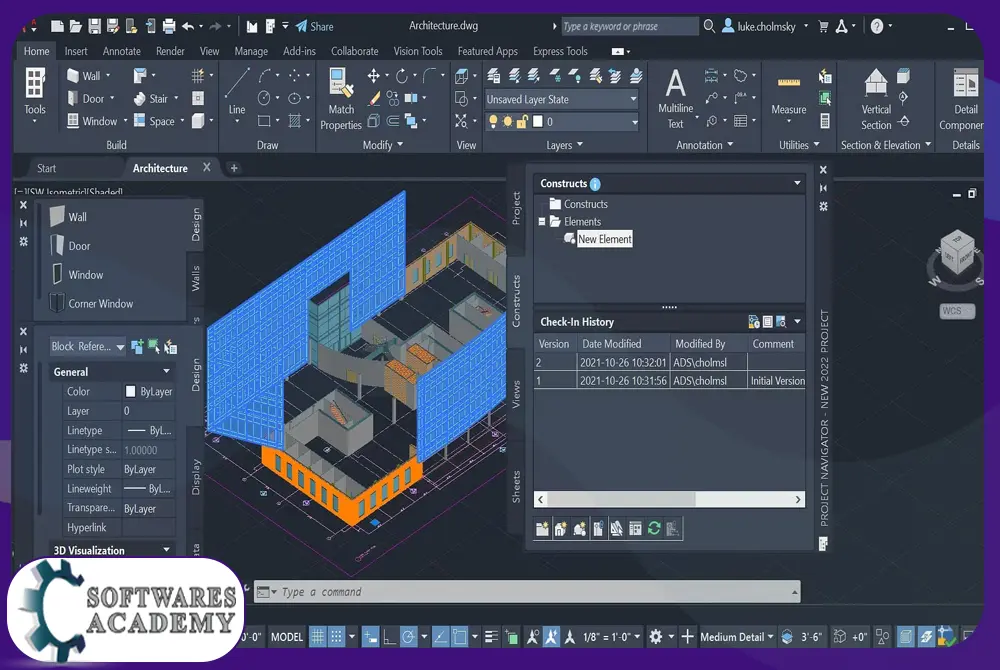Screen dimensions: 1000x670
Task: Collapse the Elements tree folder
Action: 542,222
